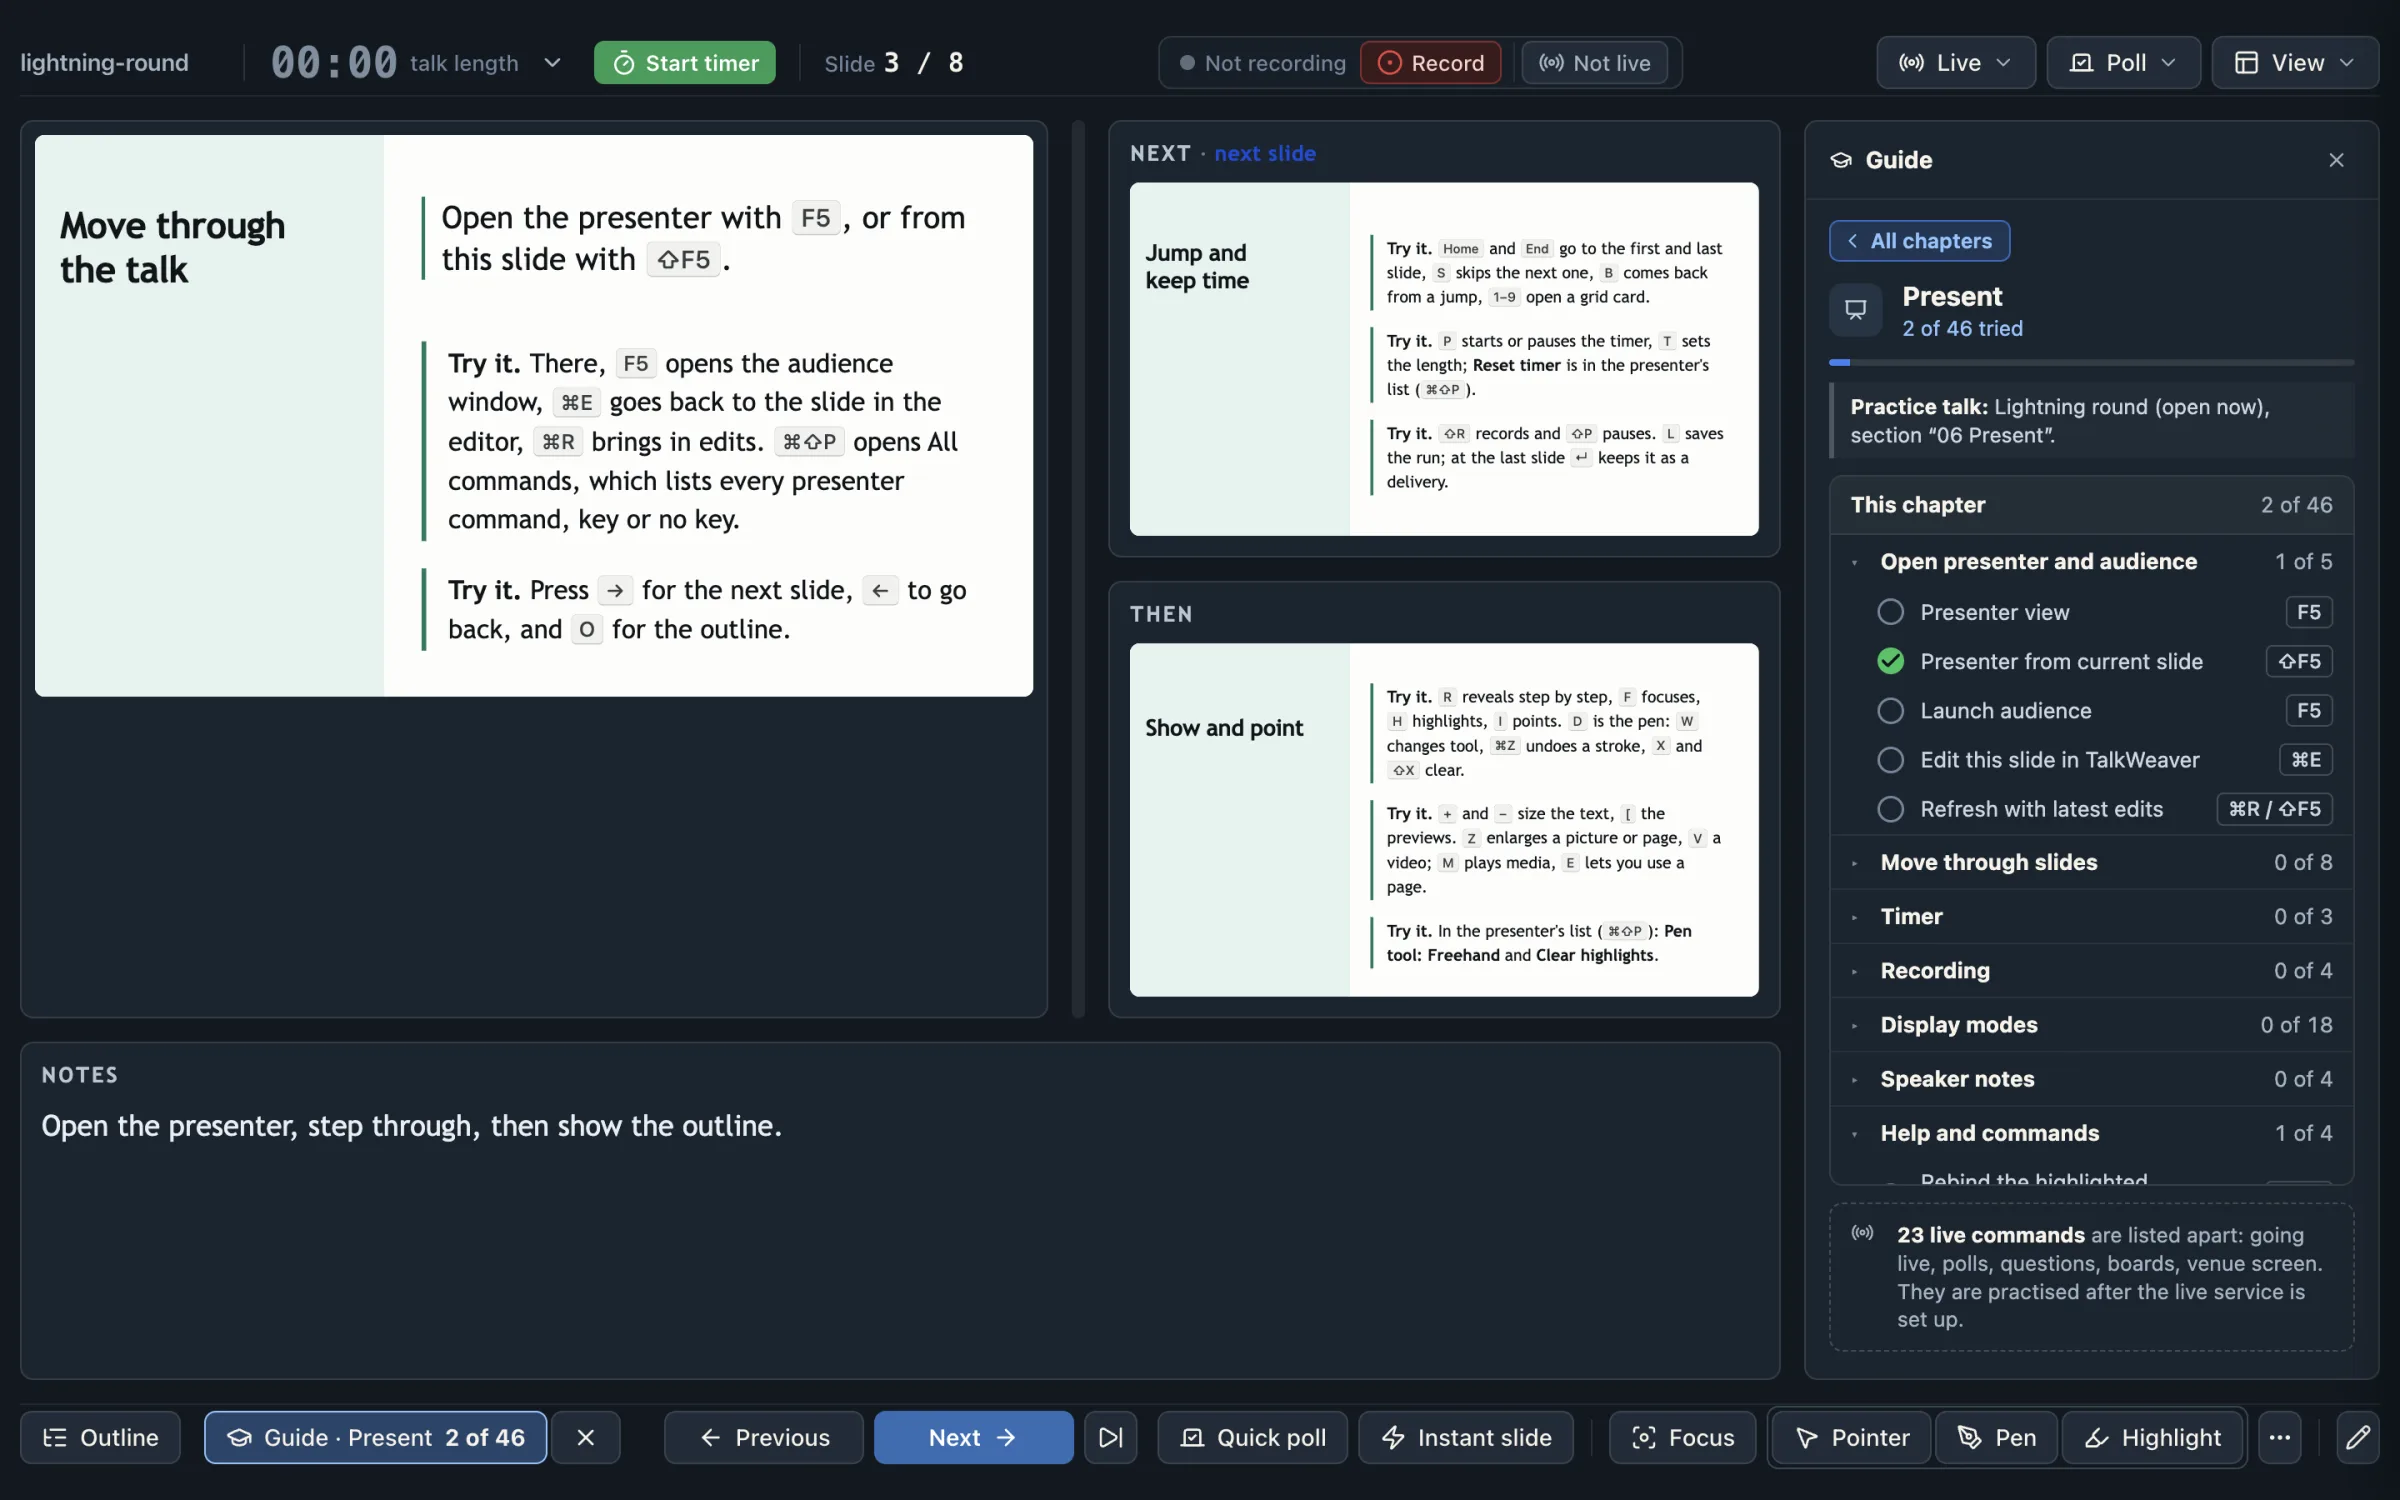Click the Record button
Image resolution: width=2400 pixels, height=1500 pixels.
pyautogui.click(x=1430, y=63)
